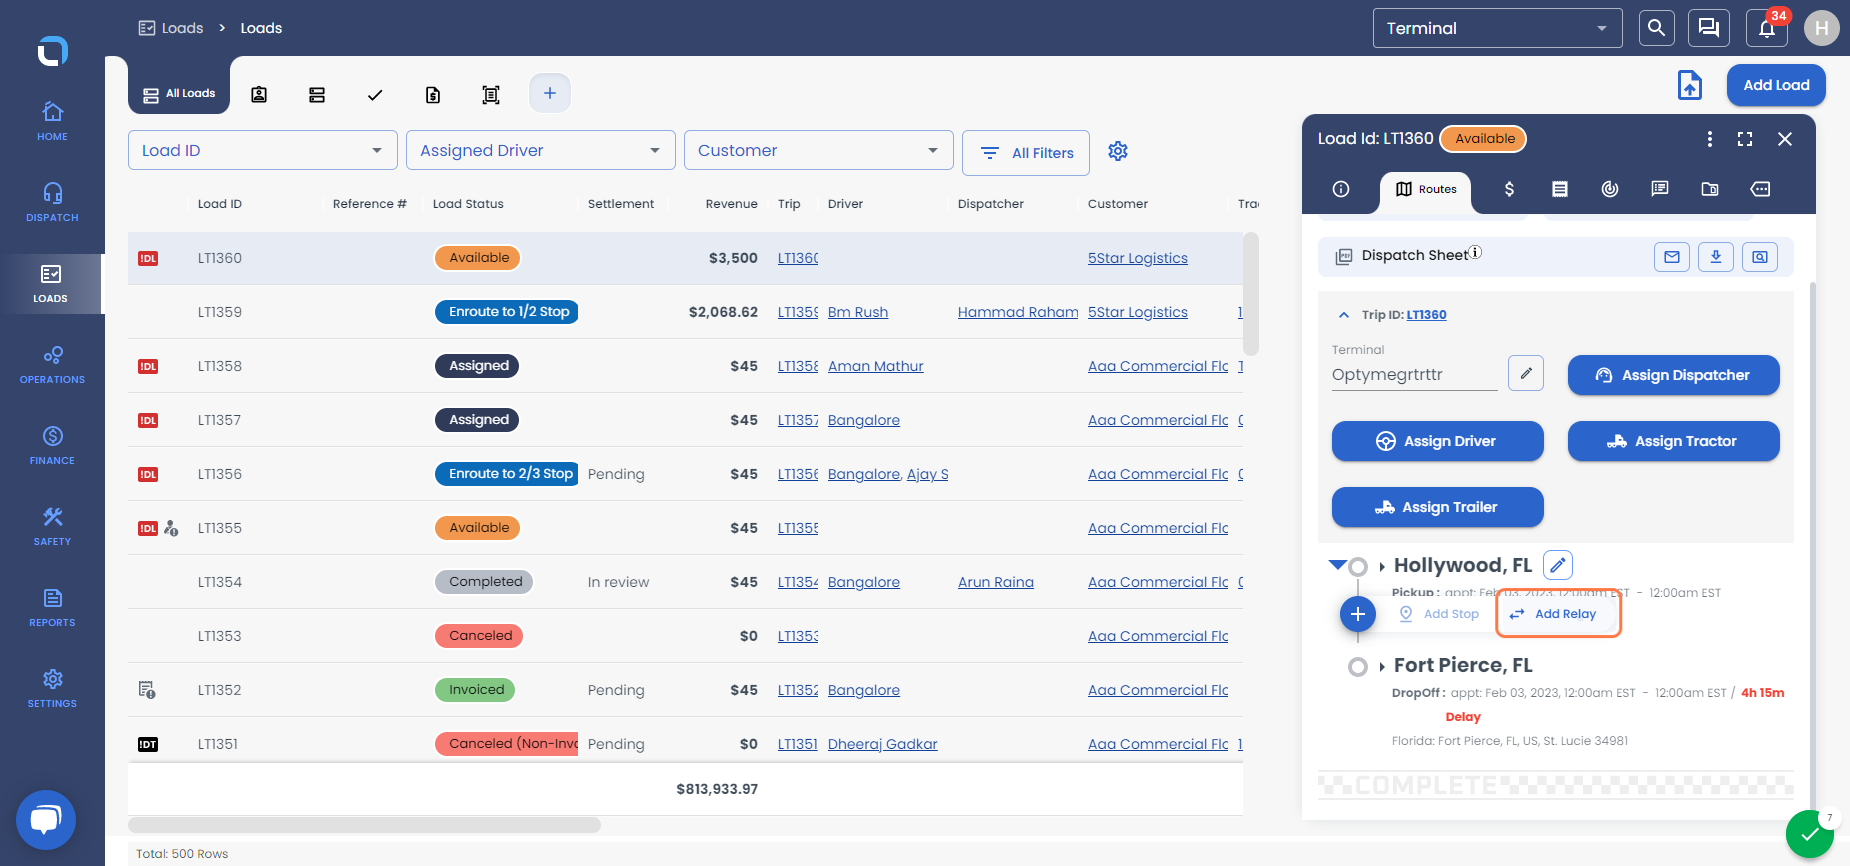Add a new view tab with plus
The height and width of the screenshot is (866, 1850).
point(550,93)
